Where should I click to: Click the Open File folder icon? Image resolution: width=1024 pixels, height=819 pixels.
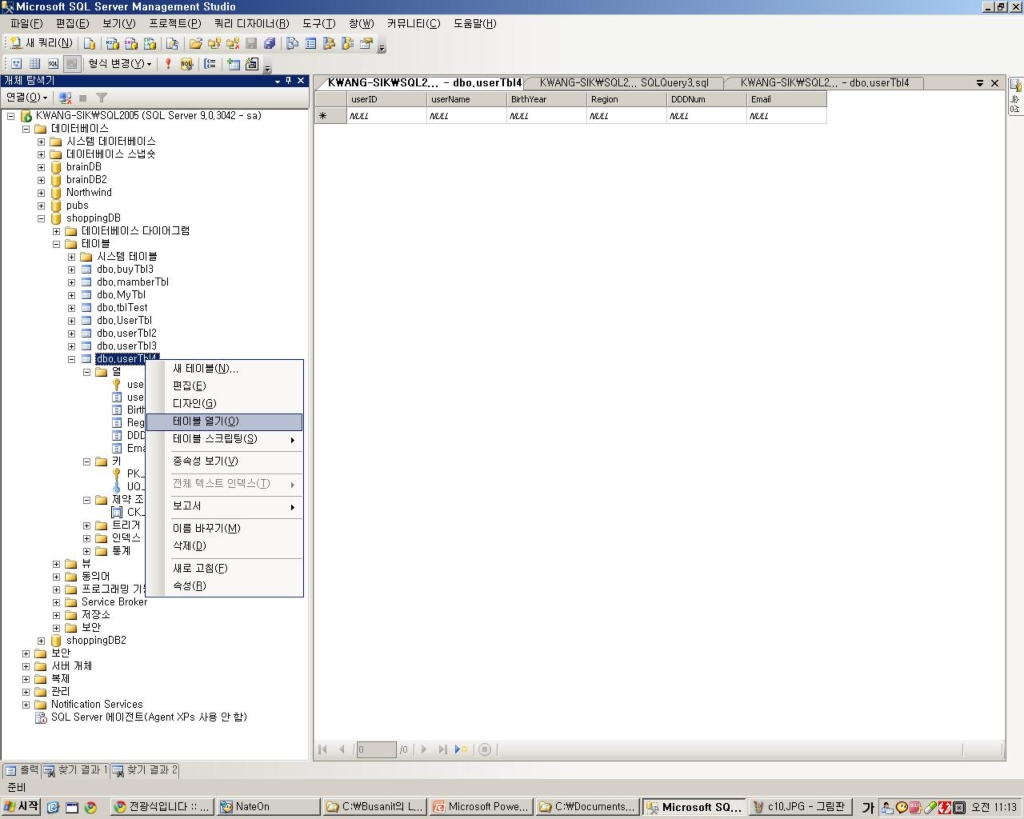[195, 44]
